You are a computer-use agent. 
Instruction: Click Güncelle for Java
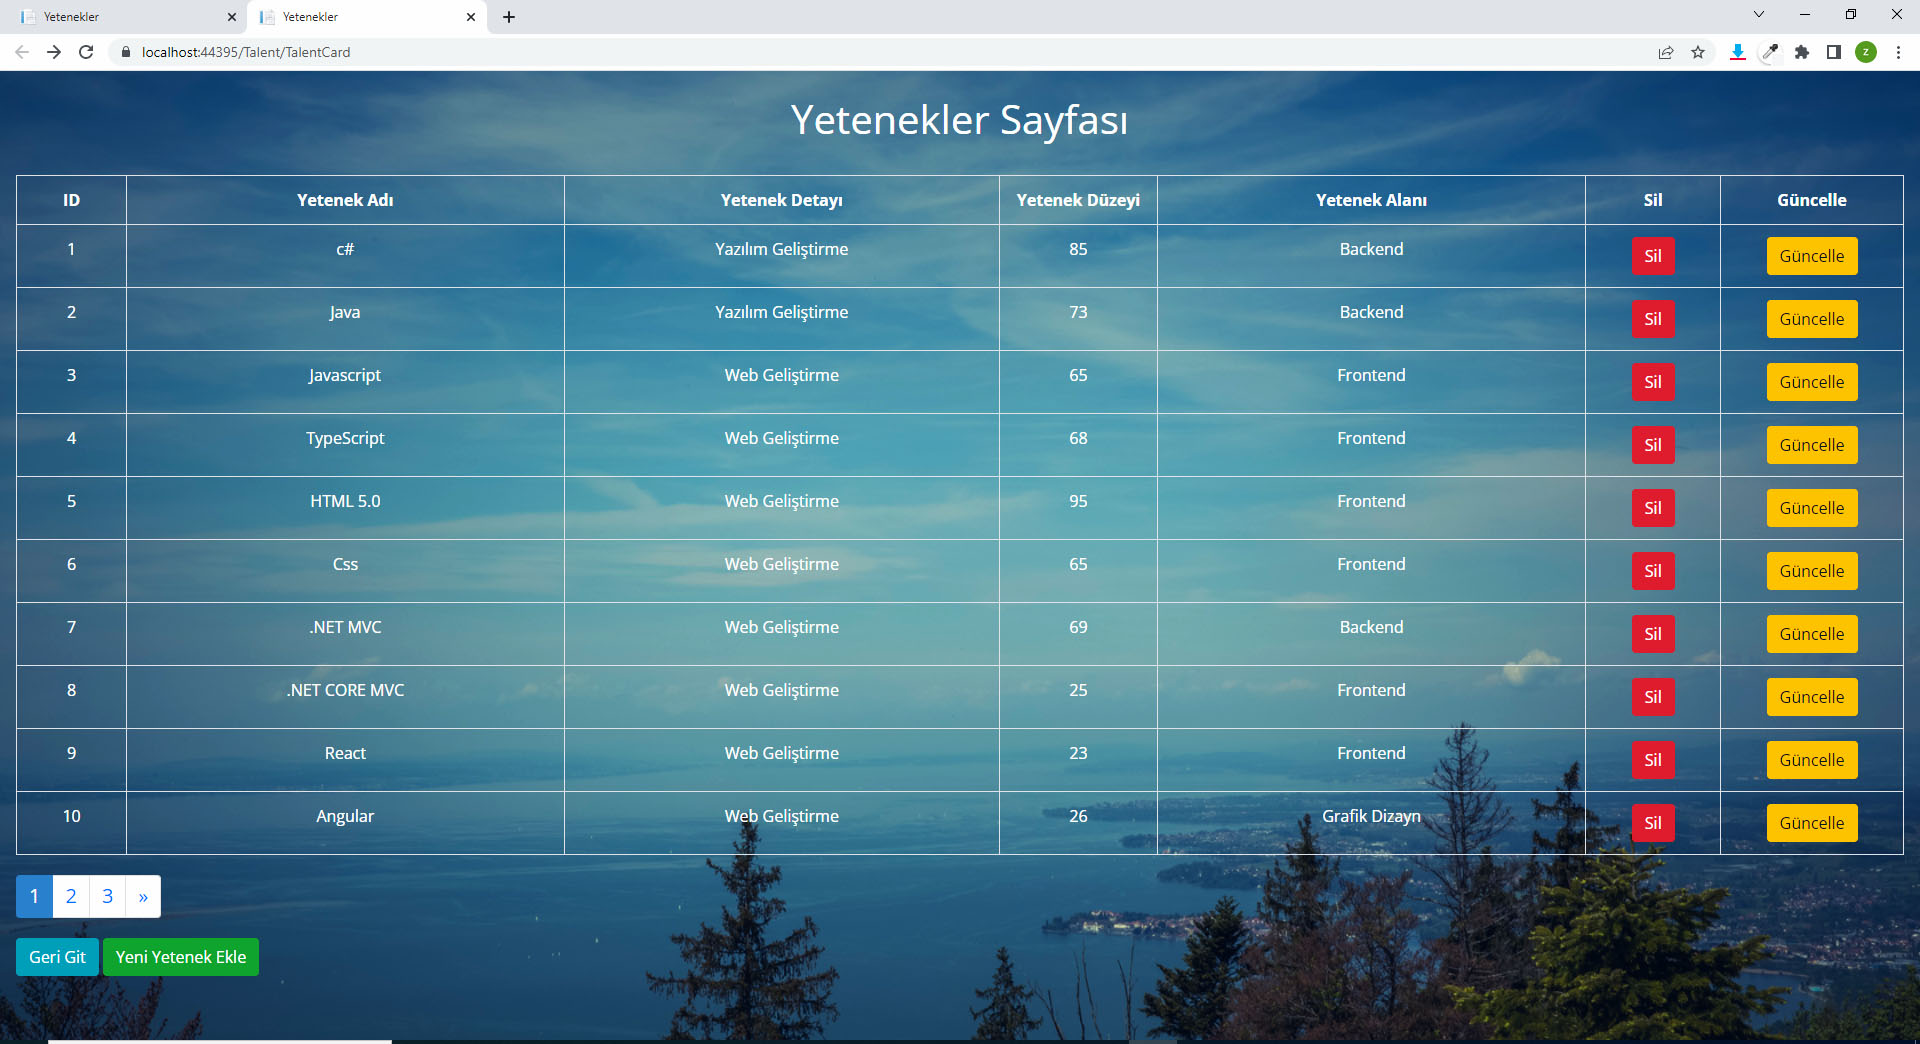1812,319
